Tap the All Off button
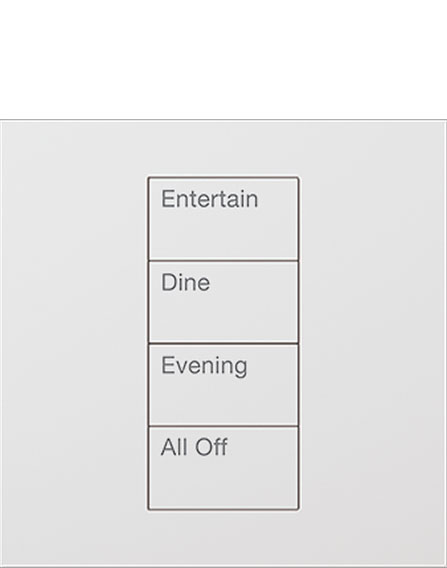The image size is (447, 568). (223, 468)
